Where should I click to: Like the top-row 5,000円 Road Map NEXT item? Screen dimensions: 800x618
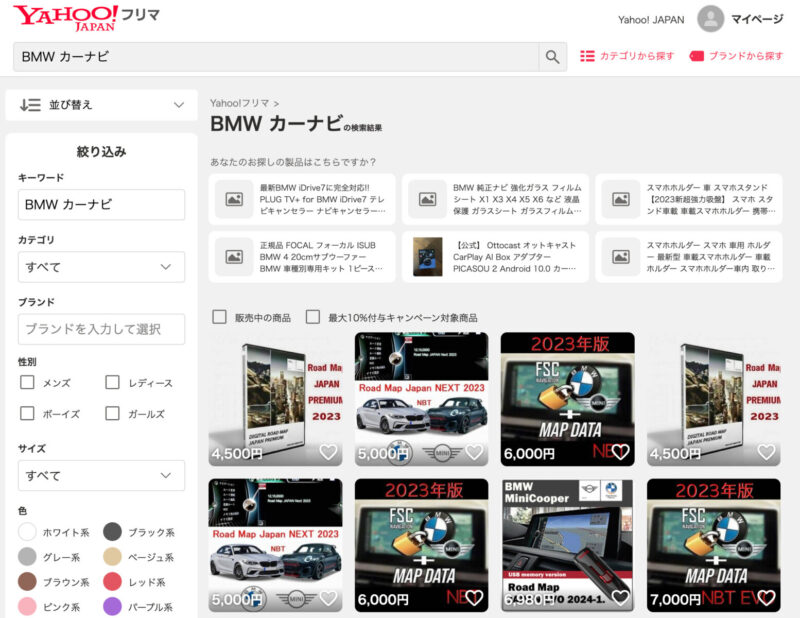[x=474, y=452]
